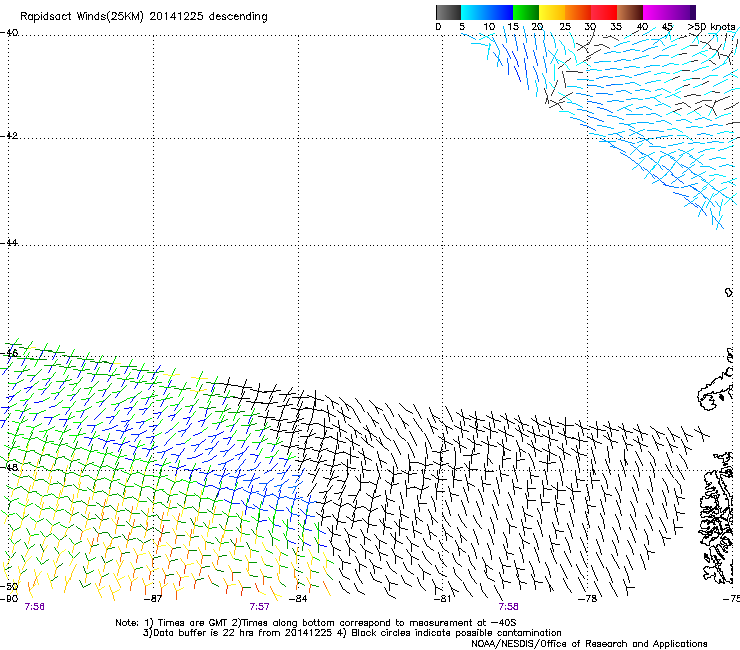Click the -81 longitude axis label

click(443, 599)
